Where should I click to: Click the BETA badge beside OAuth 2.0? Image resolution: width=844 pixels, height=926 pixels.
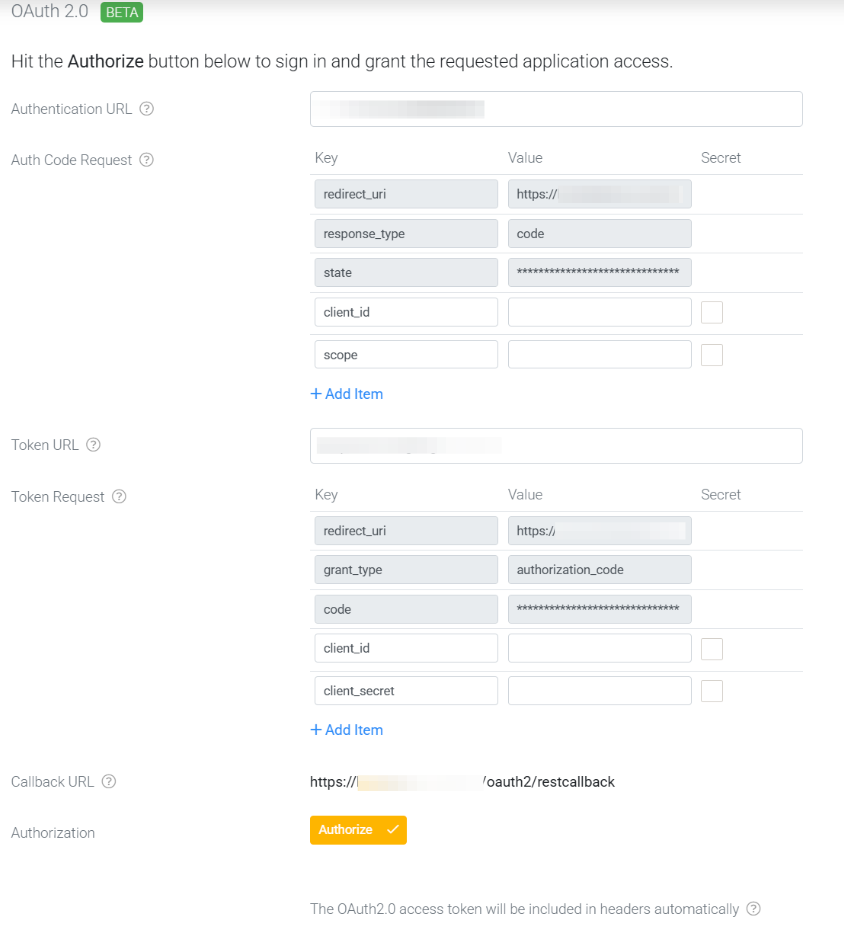click(x=122, y=12)
